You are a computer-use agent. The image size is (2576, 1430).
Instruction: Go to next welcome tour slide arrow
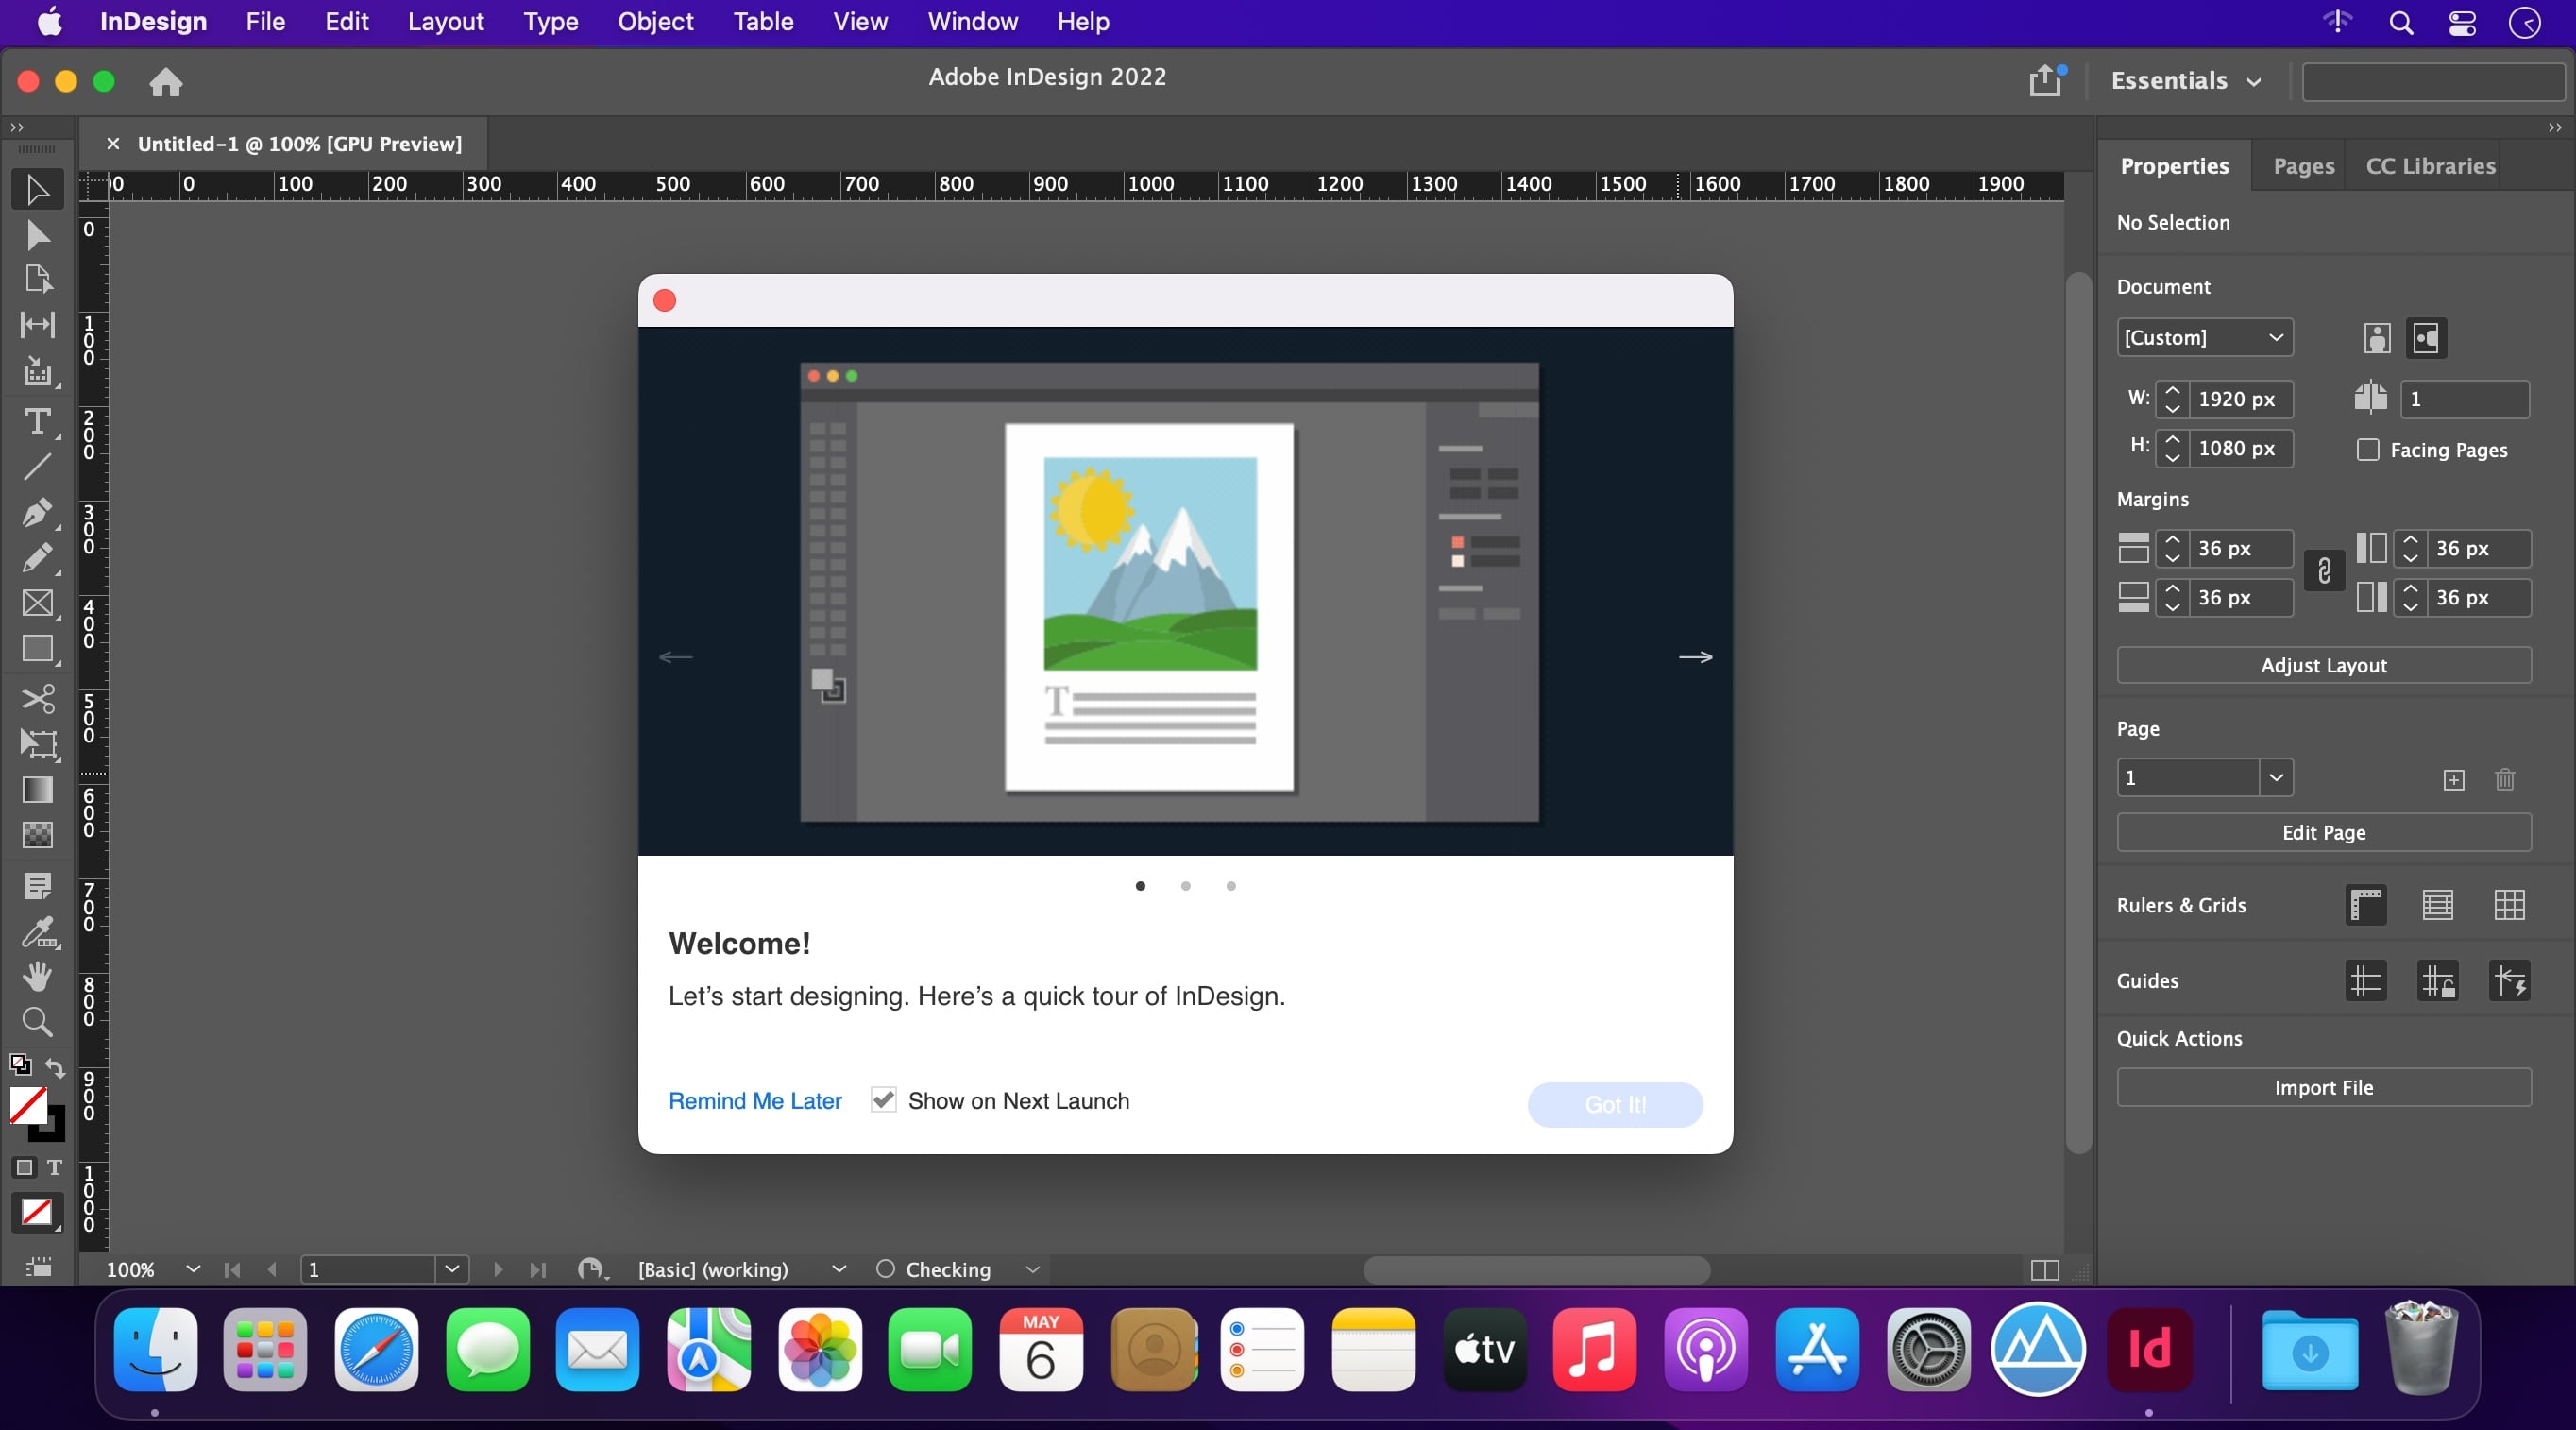click(x=1695, y=657)
